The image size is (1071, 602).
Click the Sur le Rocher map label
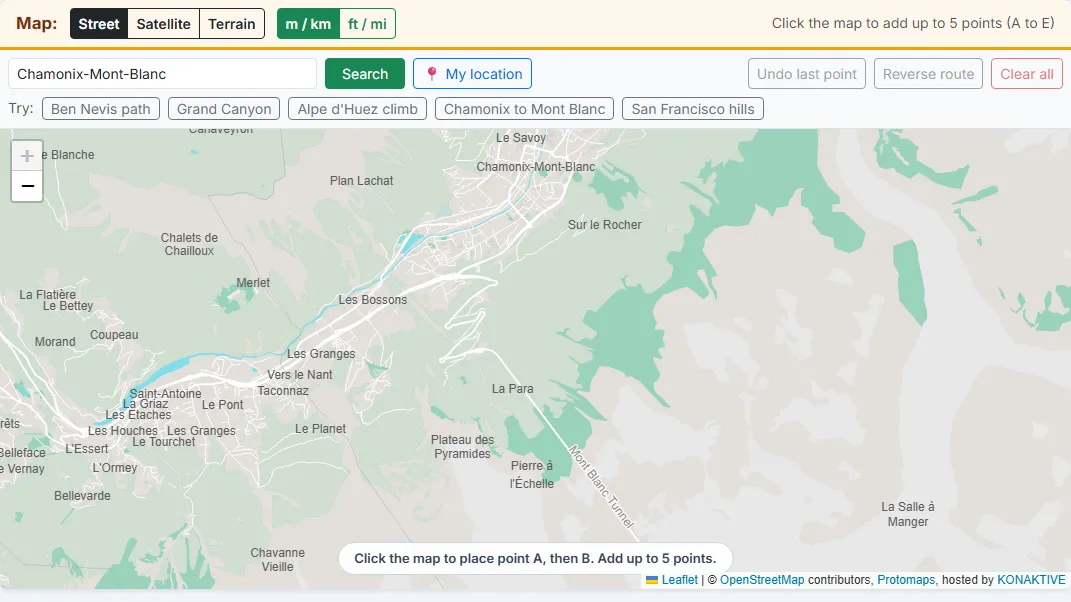pyautogui.click(x=604, y=225)
